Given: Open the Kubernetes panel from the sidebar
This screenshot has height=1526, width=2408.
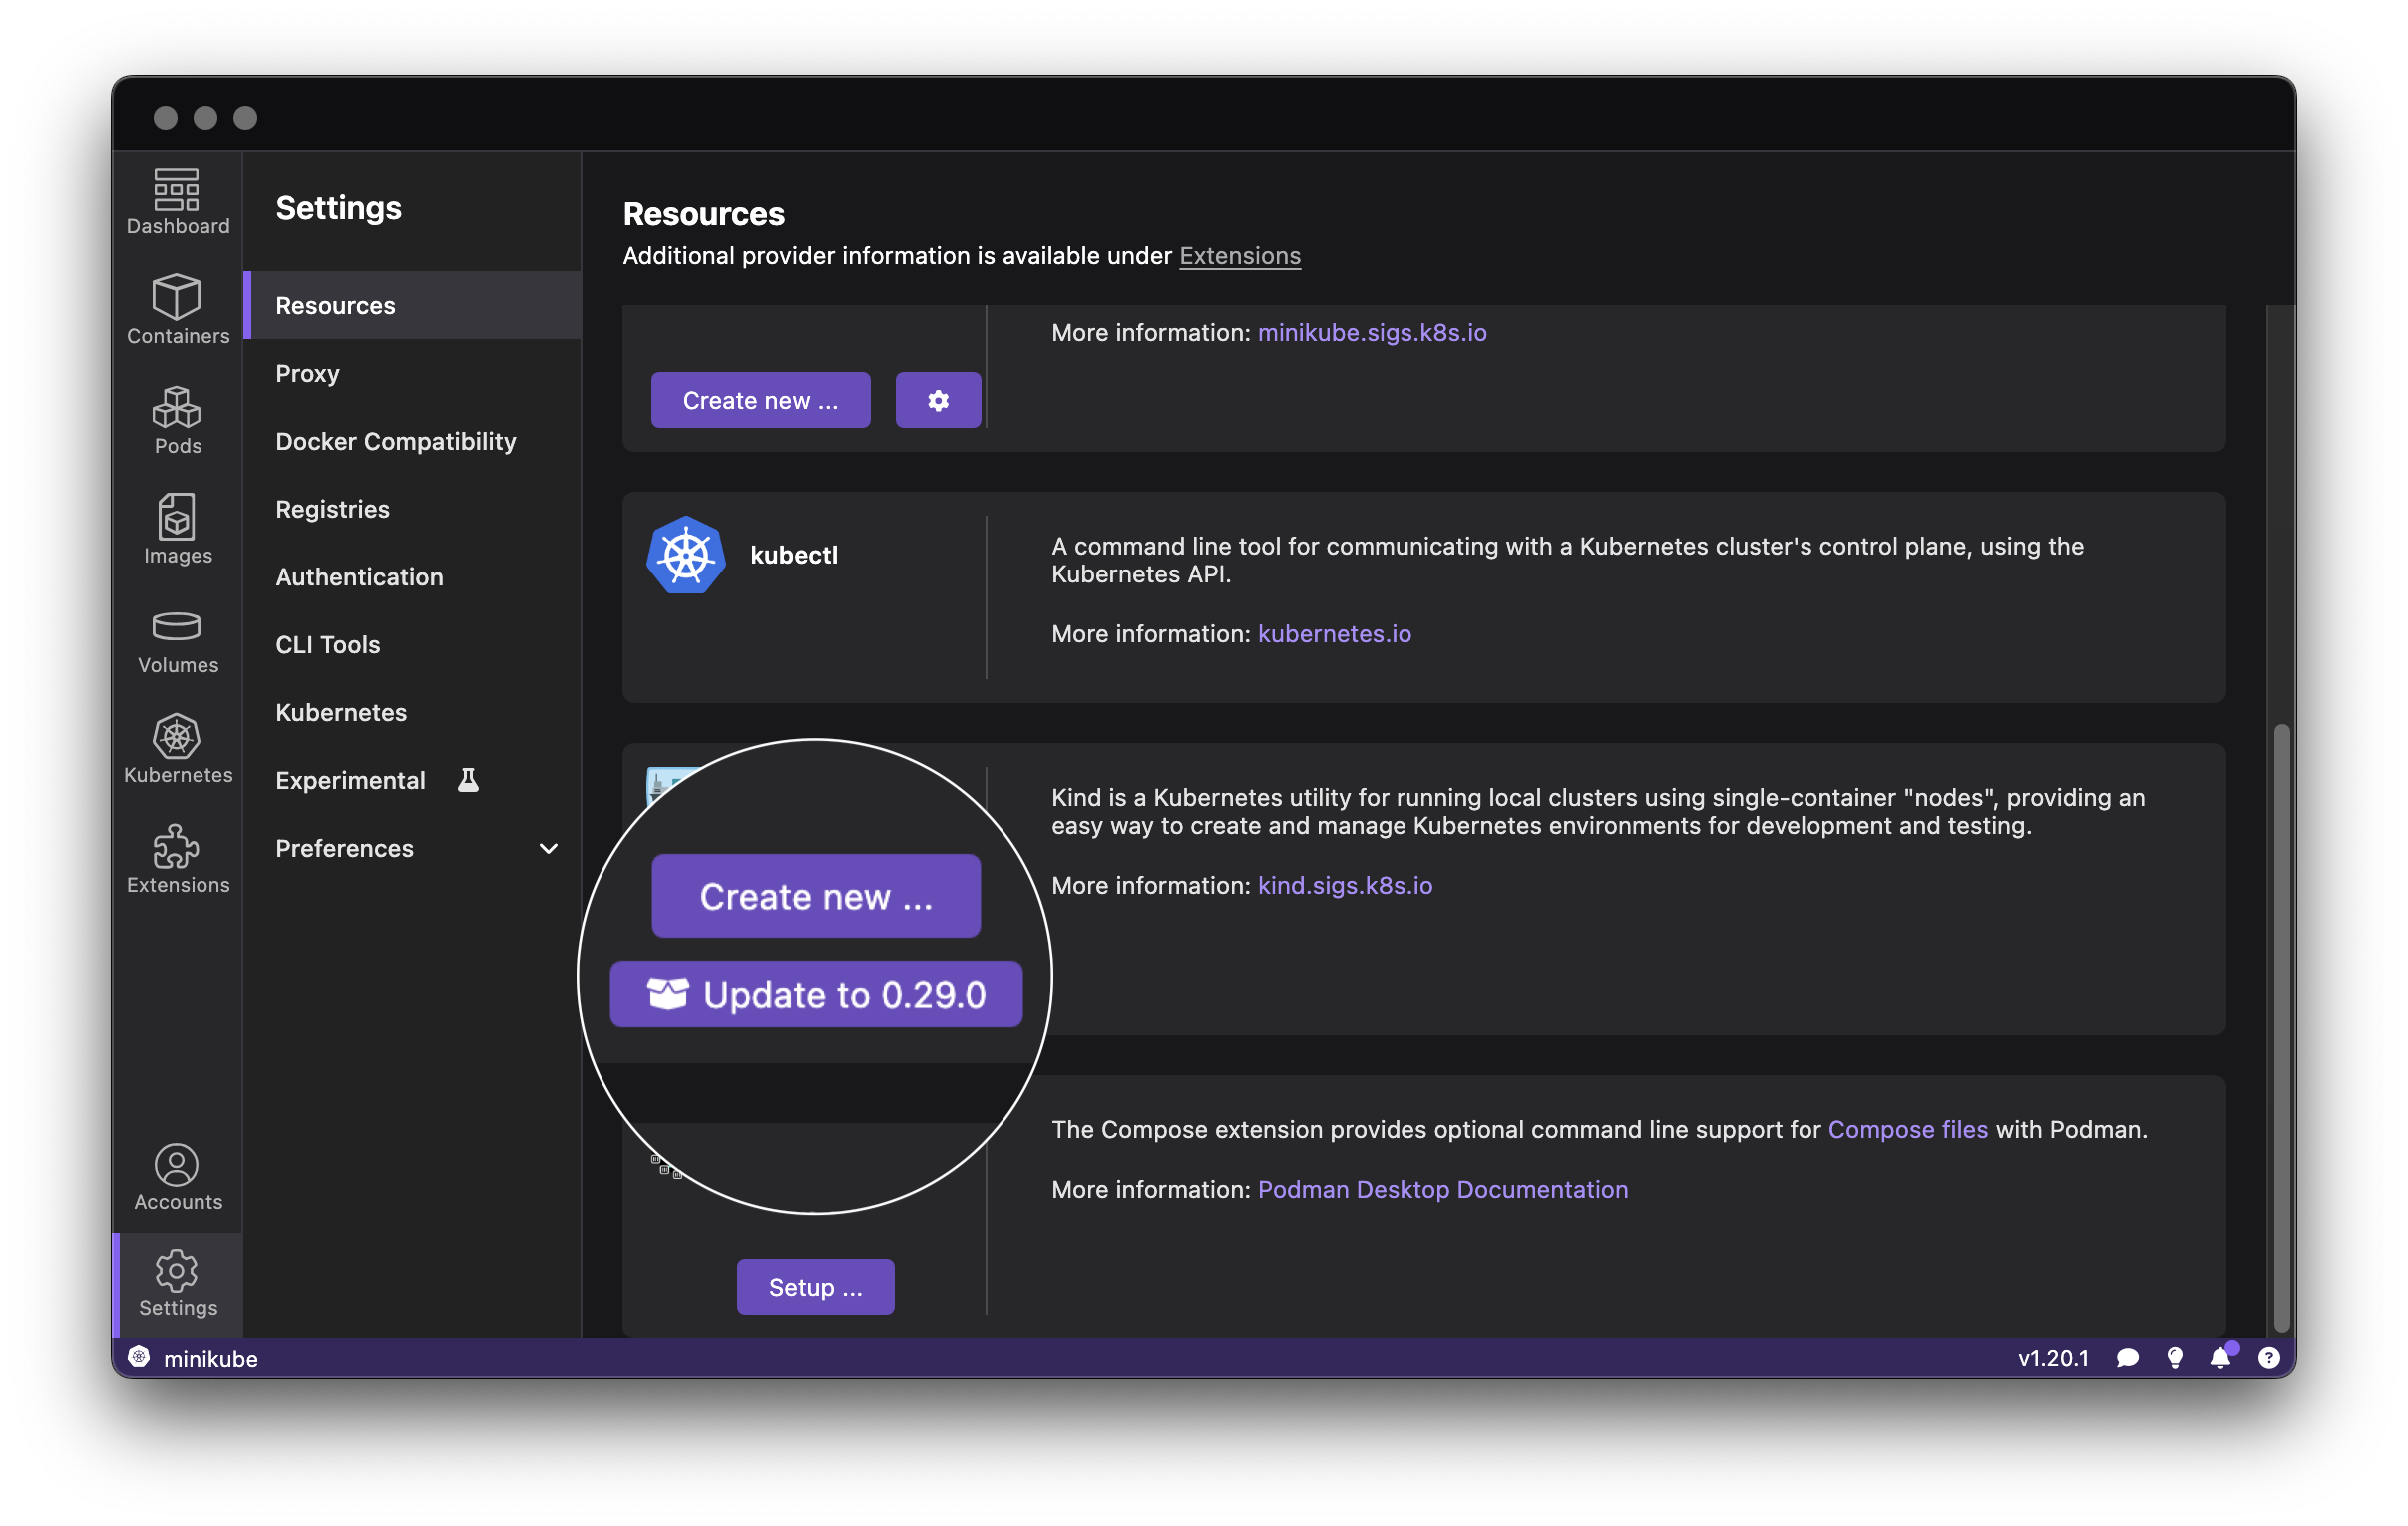Looking at the screenshot, I should click(x=176, y=750).
